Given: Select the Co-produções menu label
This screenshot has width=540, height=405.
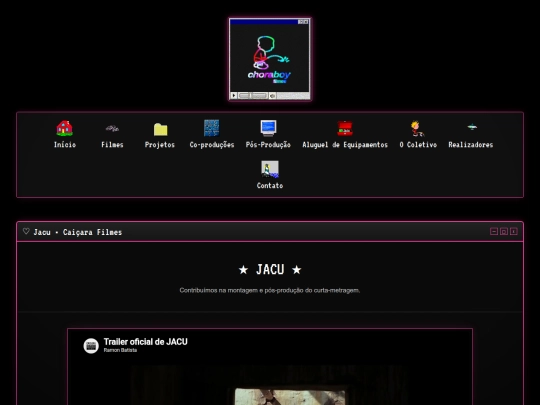Looking at the screenshot, I should click(x=212, y=145).
